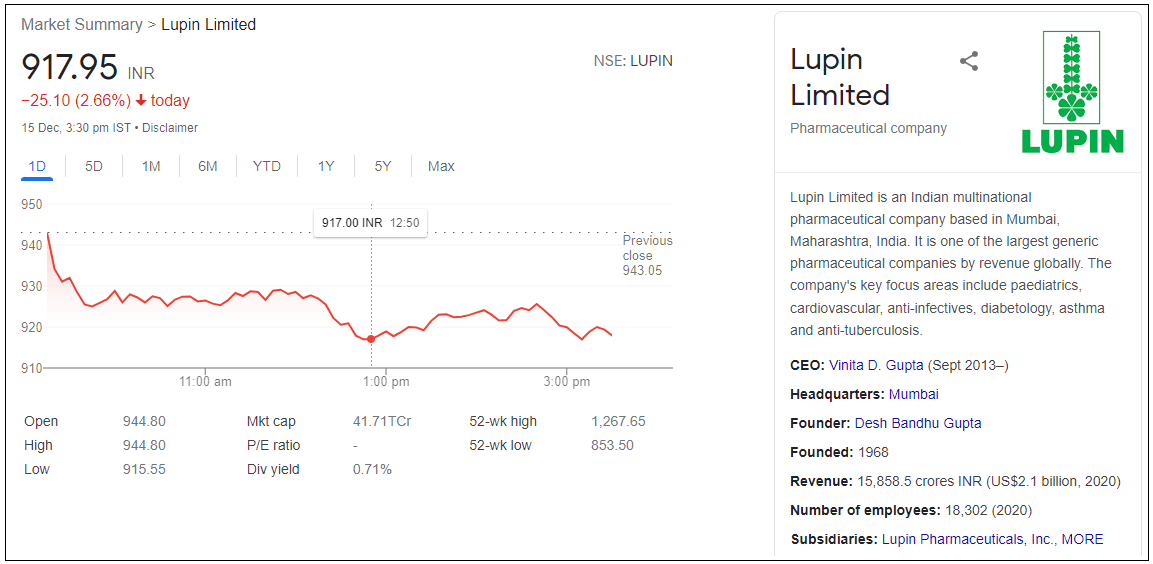Open the Disclaimer link
Screen dimensions: 1153x564
(170, 128)
